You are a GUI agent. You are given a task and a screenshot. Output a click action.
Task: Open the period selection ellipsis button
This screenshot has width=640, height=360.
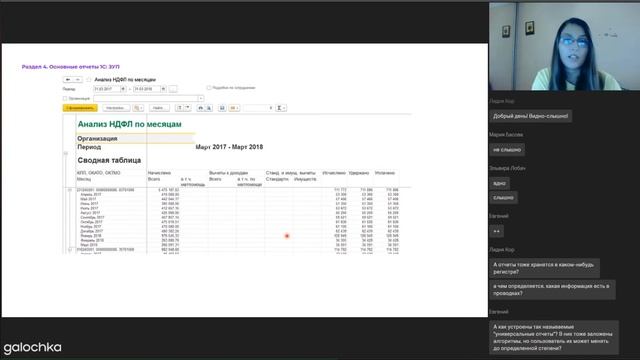173,89
